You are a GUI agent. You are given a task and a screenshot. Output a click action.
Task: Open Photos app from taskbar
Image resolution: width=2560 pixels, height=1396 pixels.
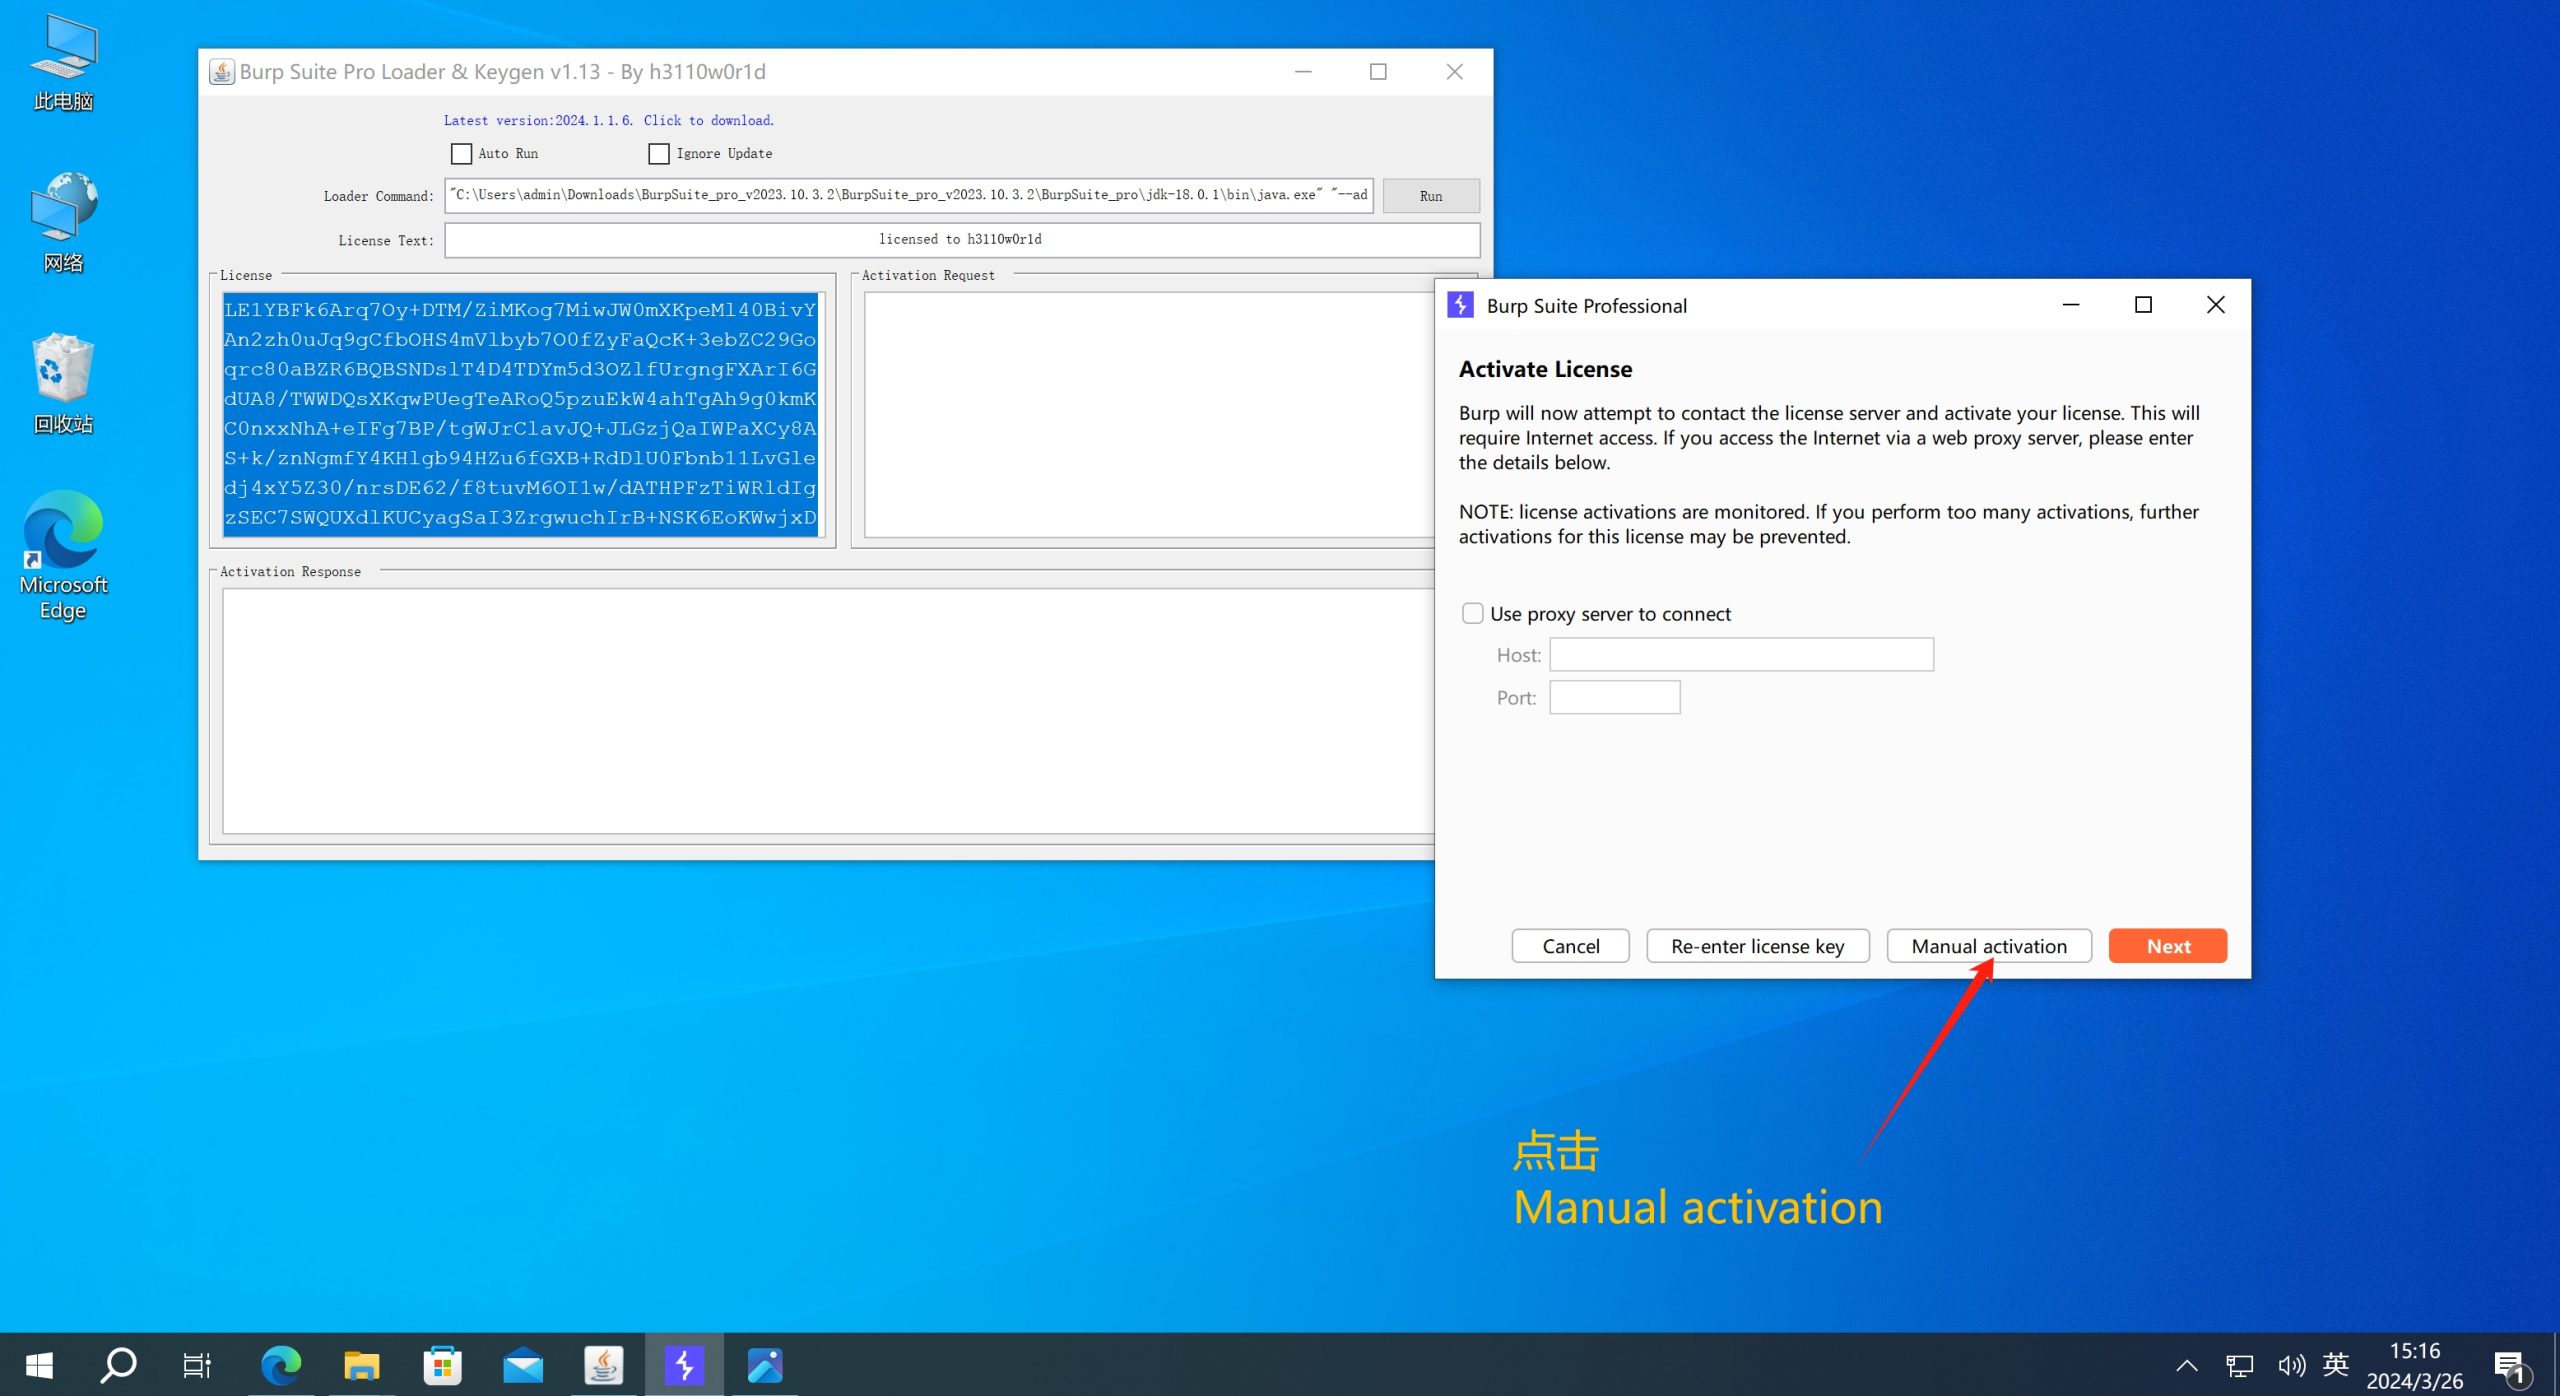pos(765,1365)
